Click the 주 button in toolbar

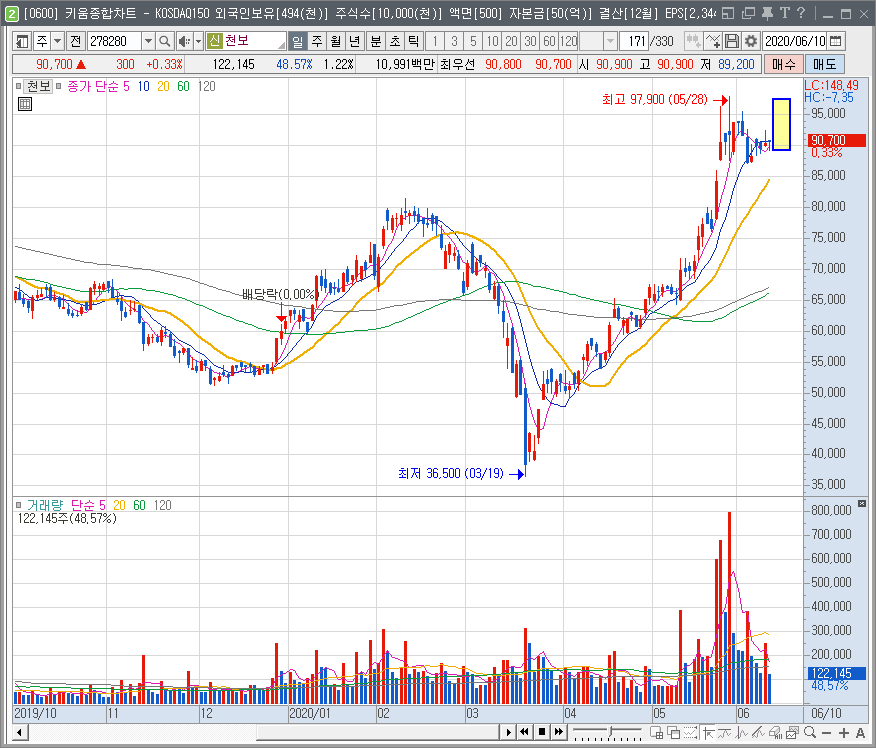[42, 41]
